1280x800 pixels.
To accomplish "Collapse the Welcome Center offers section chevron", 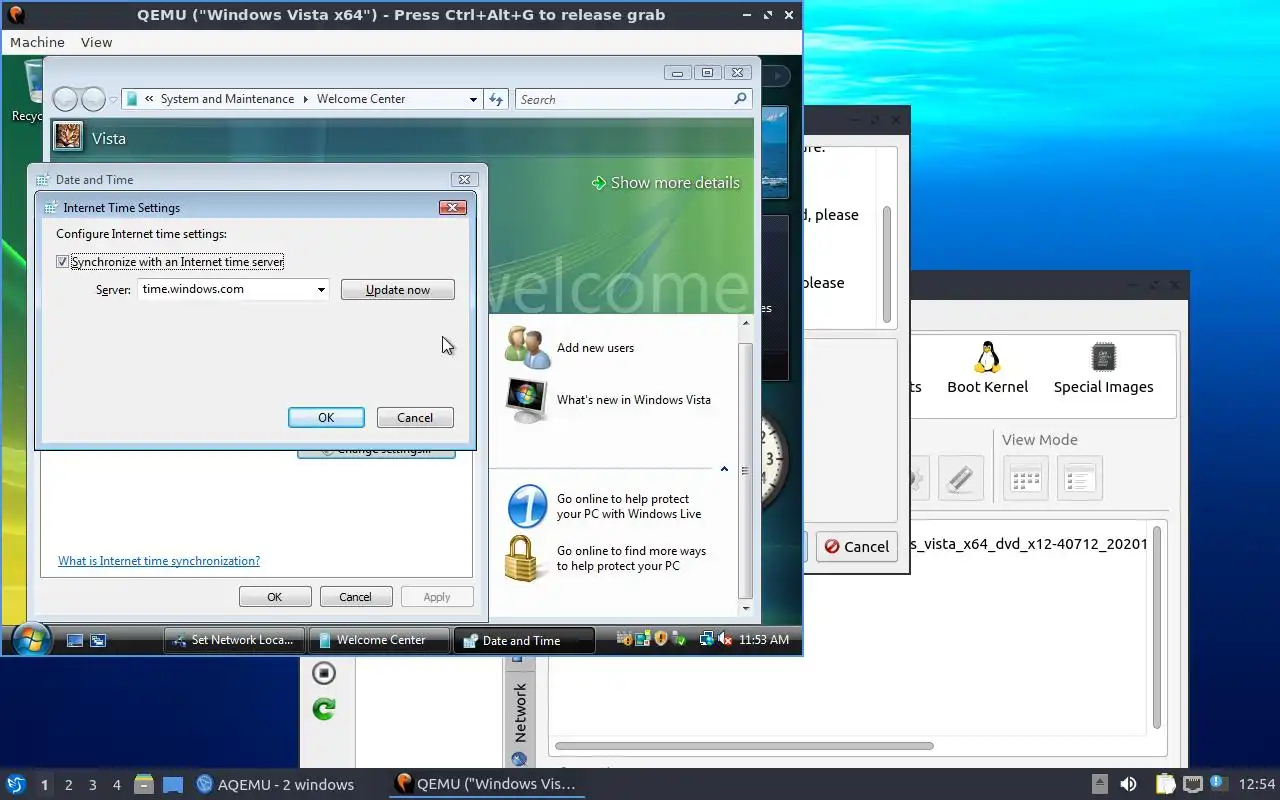I will pyautogui.click(x=724, y=469).
